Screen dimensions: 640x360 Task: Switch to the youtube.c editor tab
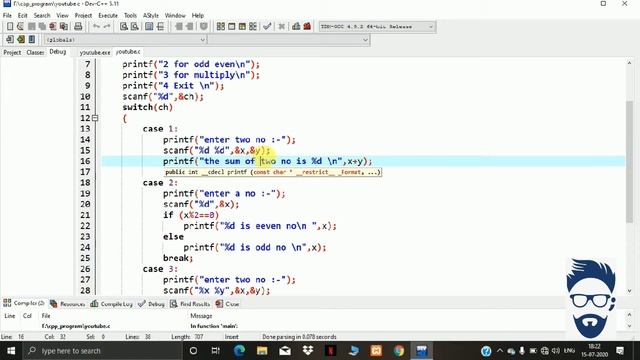click(128, 52)
